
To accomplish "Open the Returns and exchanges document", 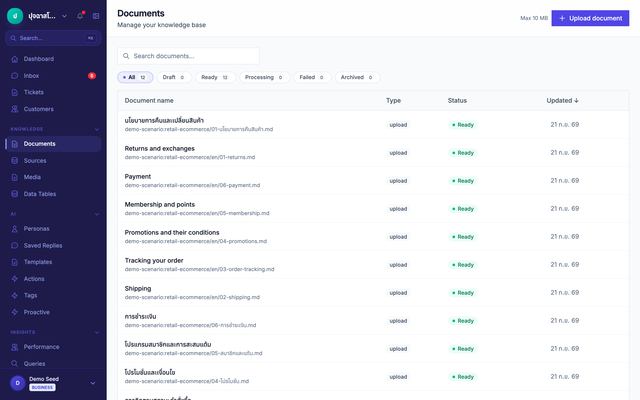I will pos(160,149).
